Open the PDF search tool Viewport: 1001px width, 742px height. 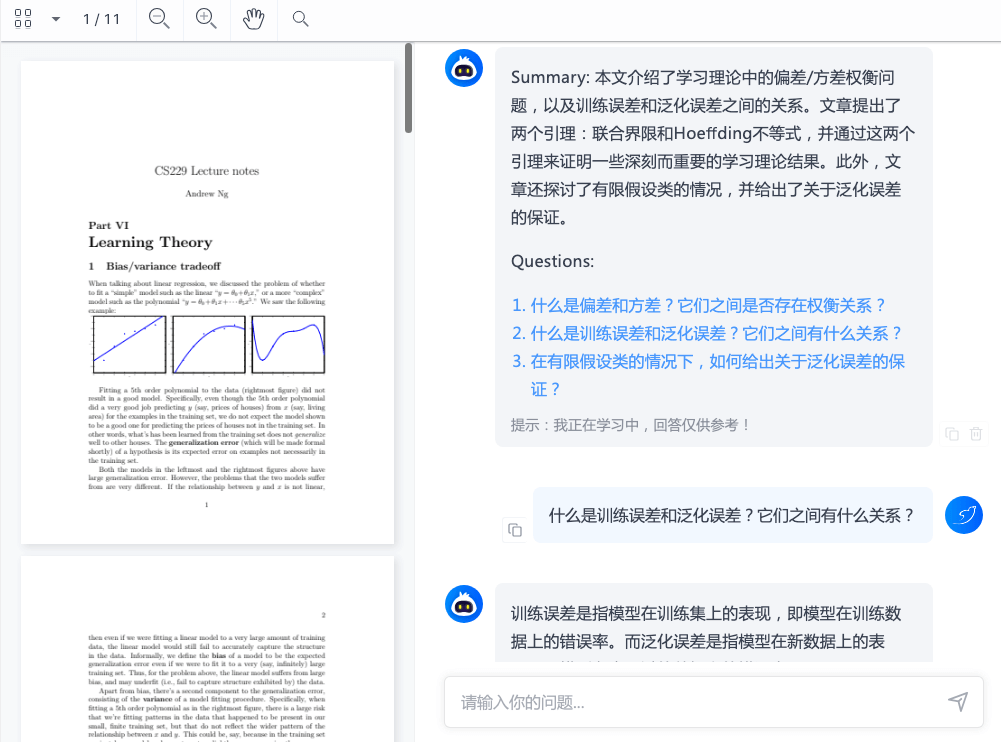click(300, 19)
